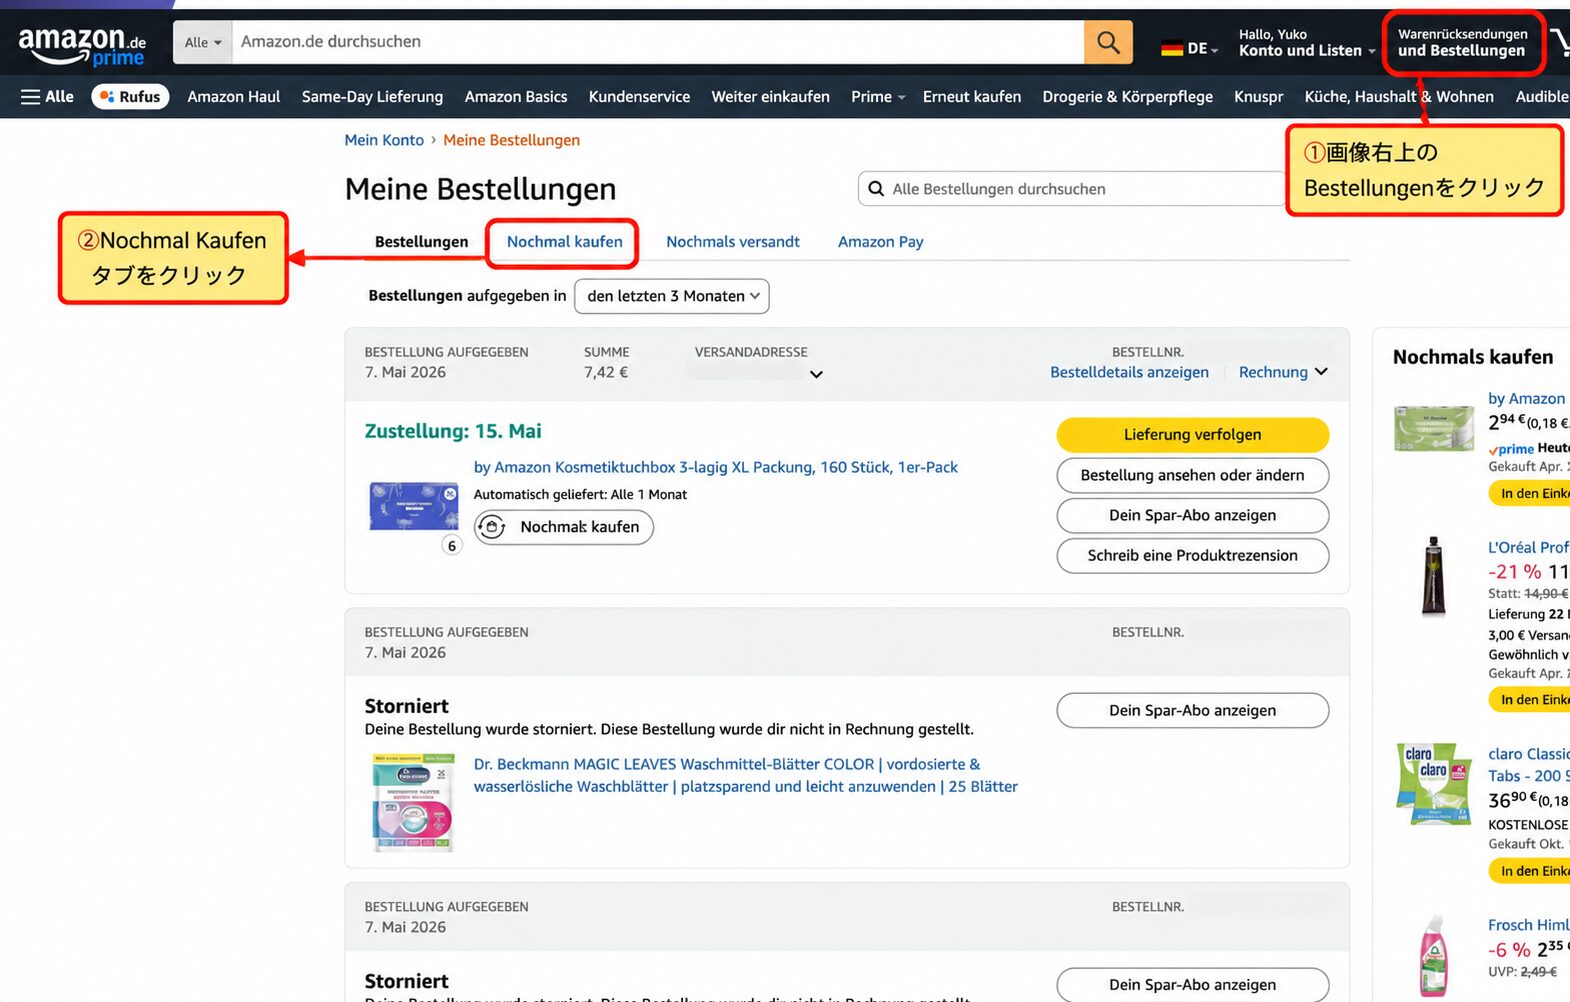The height and width of the screenshot is (1002, 1570).
Task: Open the claro Classic Tabs thumbnail
Action: click(x=1434, y=784)
